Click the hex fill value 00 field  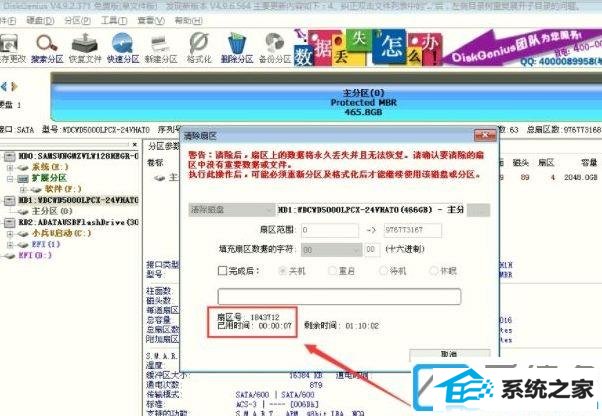click(371, 250)
